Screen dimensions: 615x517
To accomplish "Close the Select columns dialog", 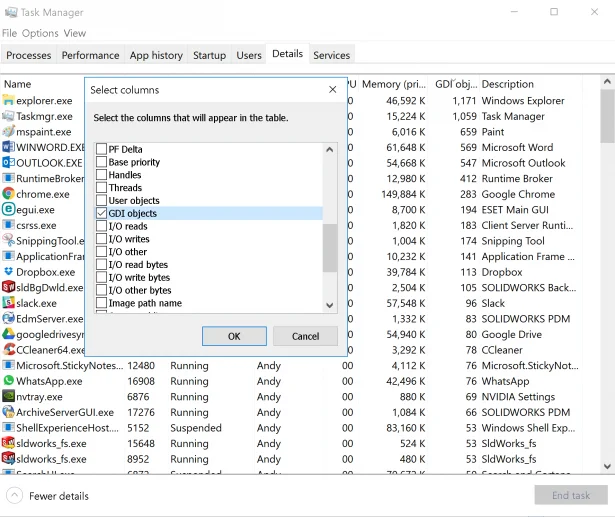I will click(333, 90).
